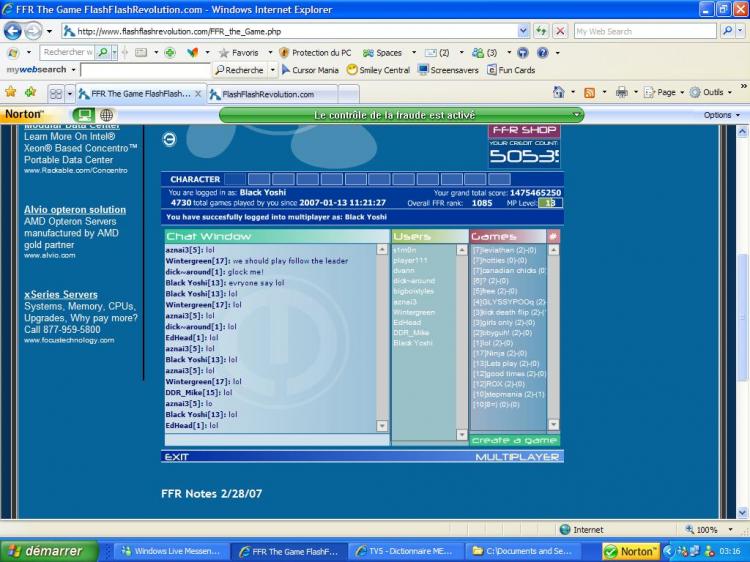Click the create a game button
The width and height of the screenshot is (750, 562).
(x=514, y=440)
